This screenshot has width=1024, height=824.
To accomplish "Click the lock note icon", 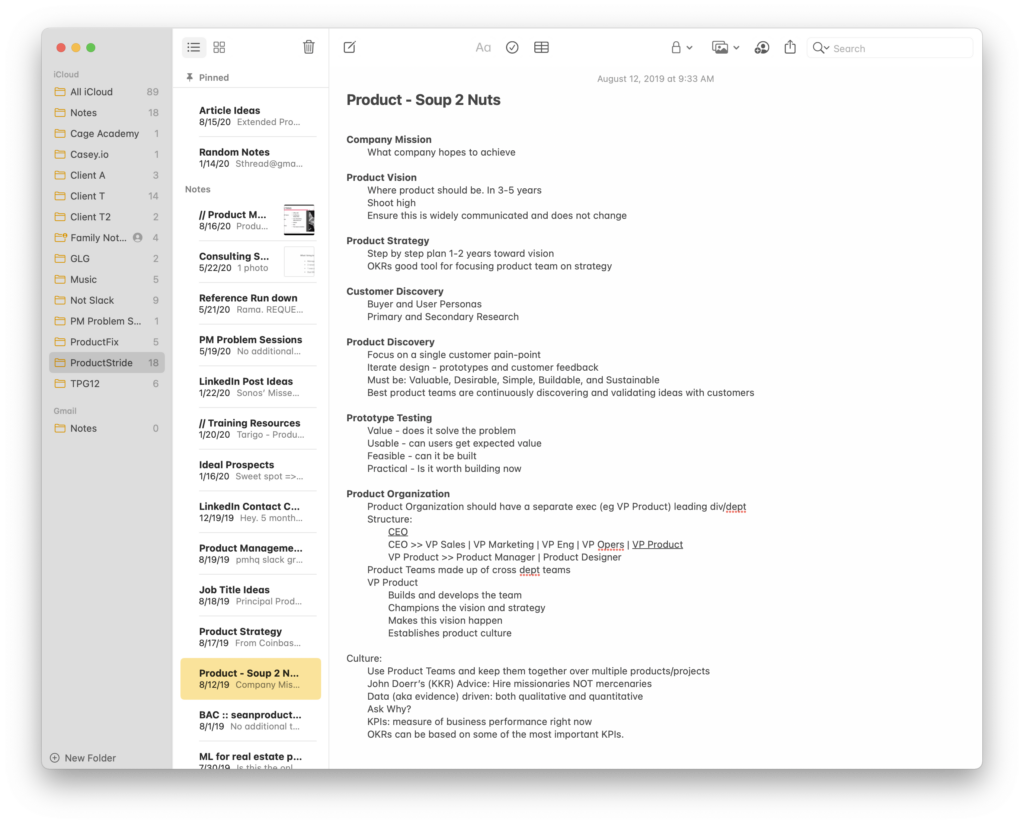I will click(x=676, y=47).
